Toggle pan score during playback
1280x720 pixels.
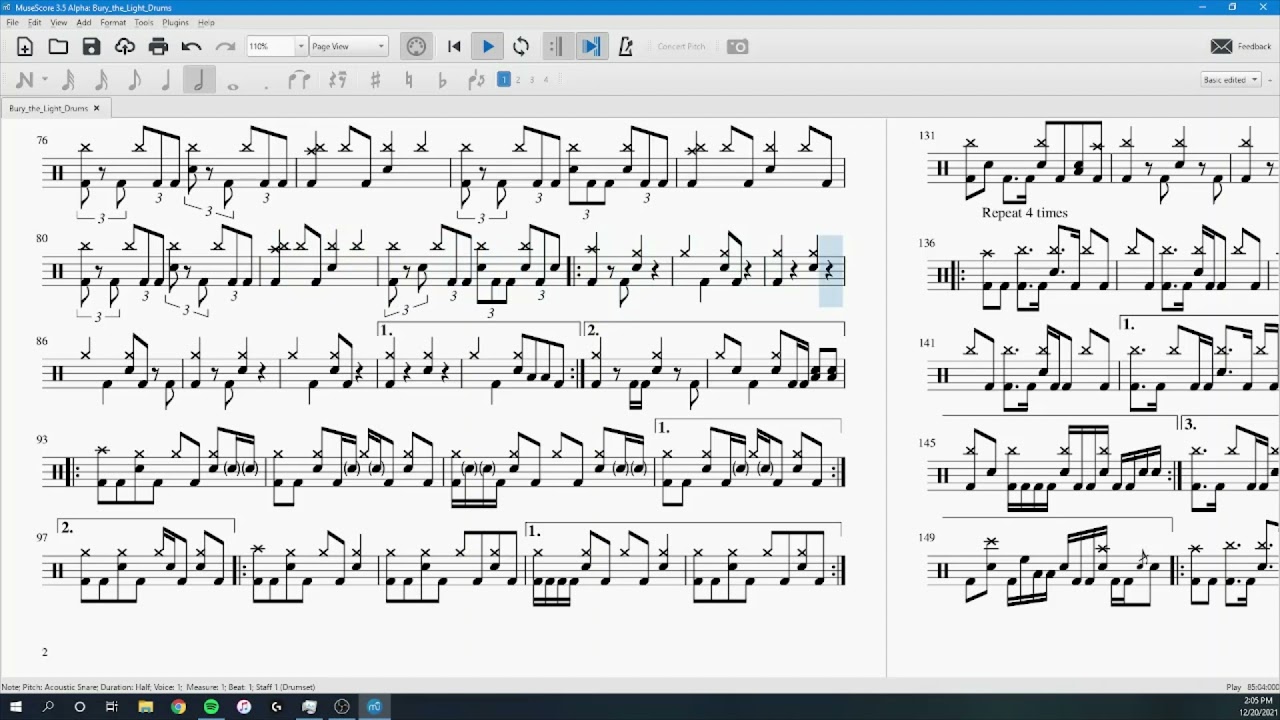(x=591, y=46)
